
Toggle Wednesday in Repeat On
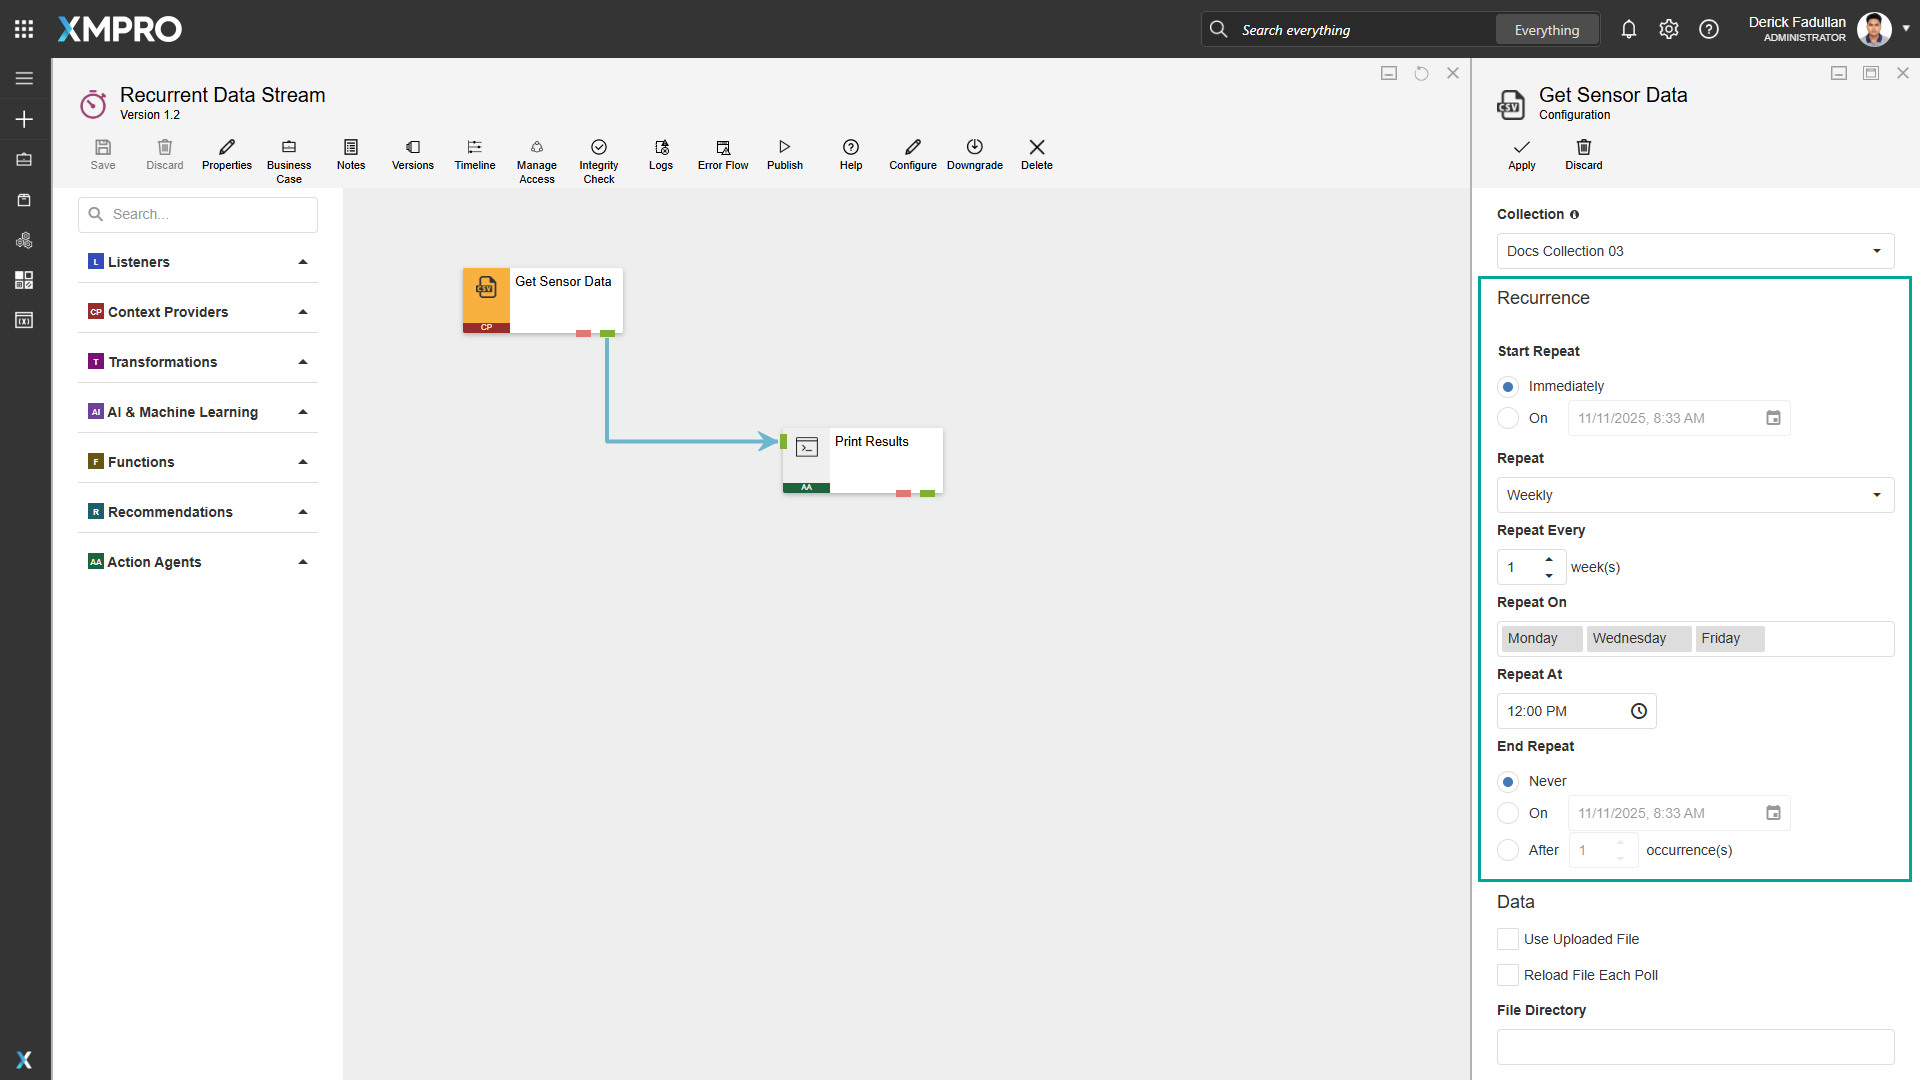1638,638
